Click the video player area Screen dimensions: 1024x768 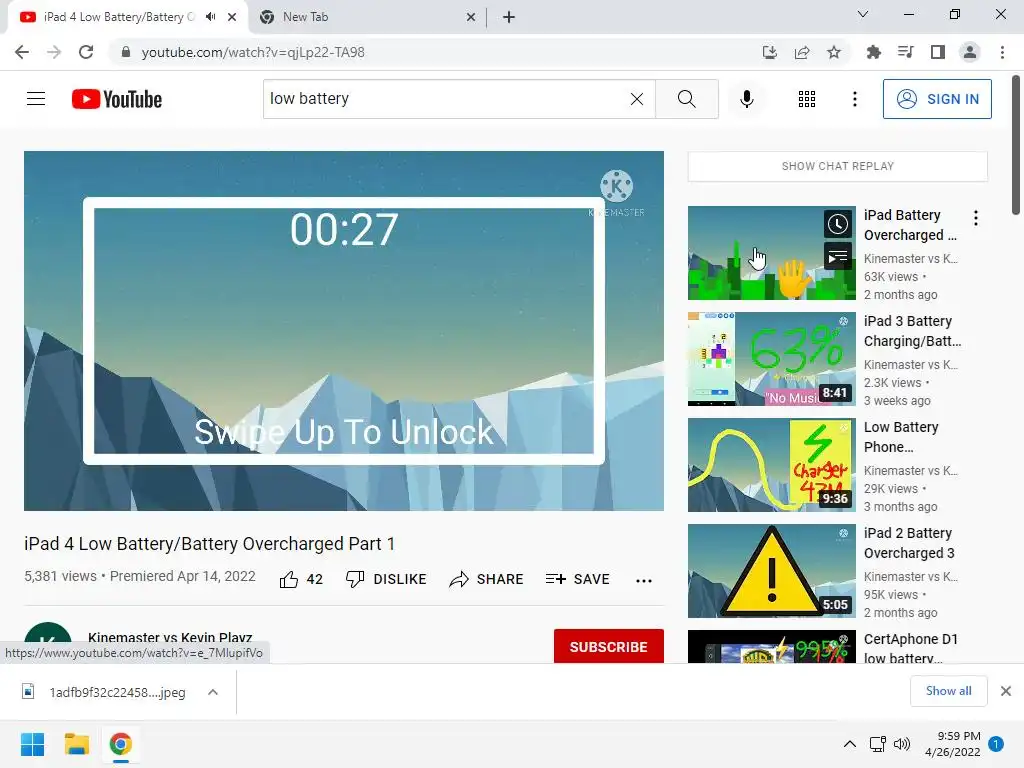344,331
